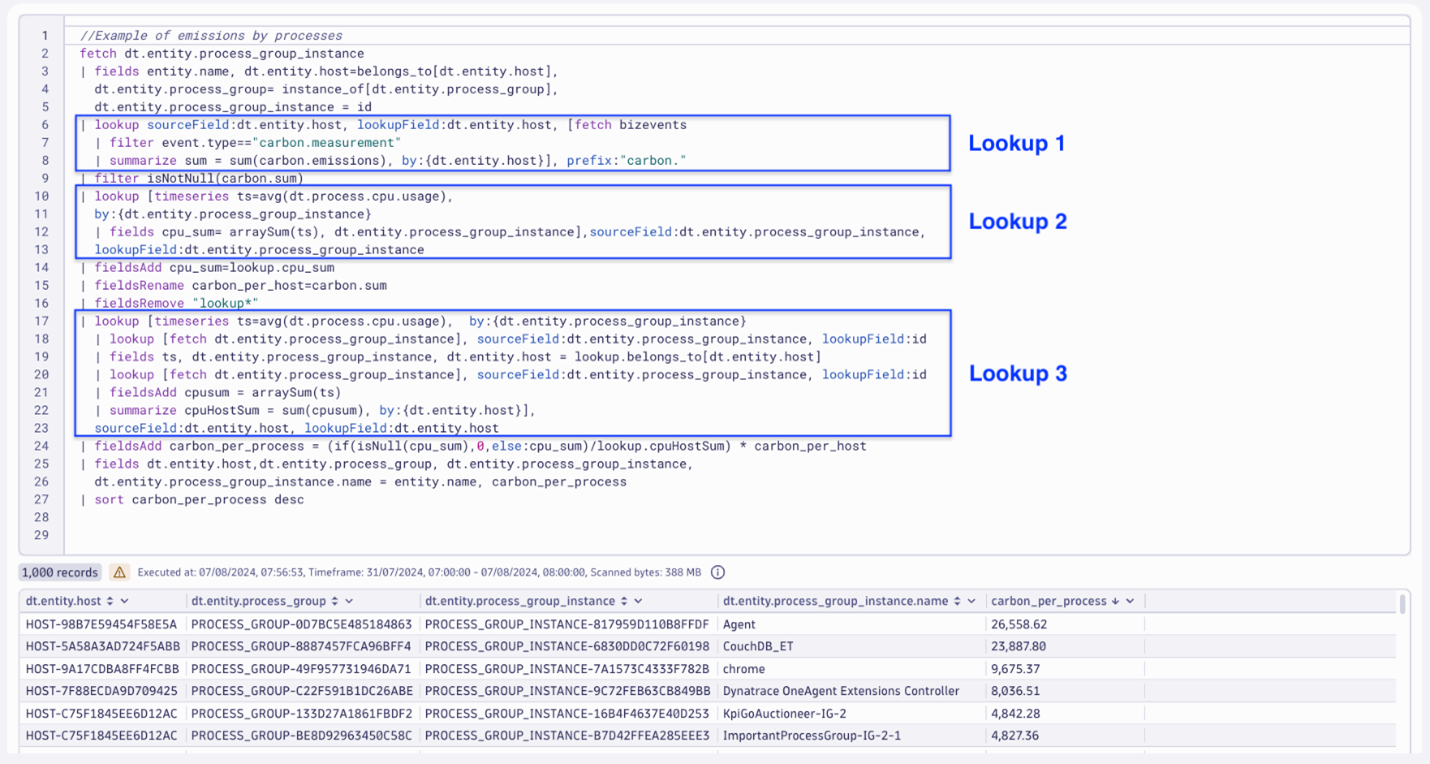Image resolution: width=1430 pixels, height=764 pixels.
Task: Click the sort icon on dt.entity.process_group_instance header
Action: [625, 600]
